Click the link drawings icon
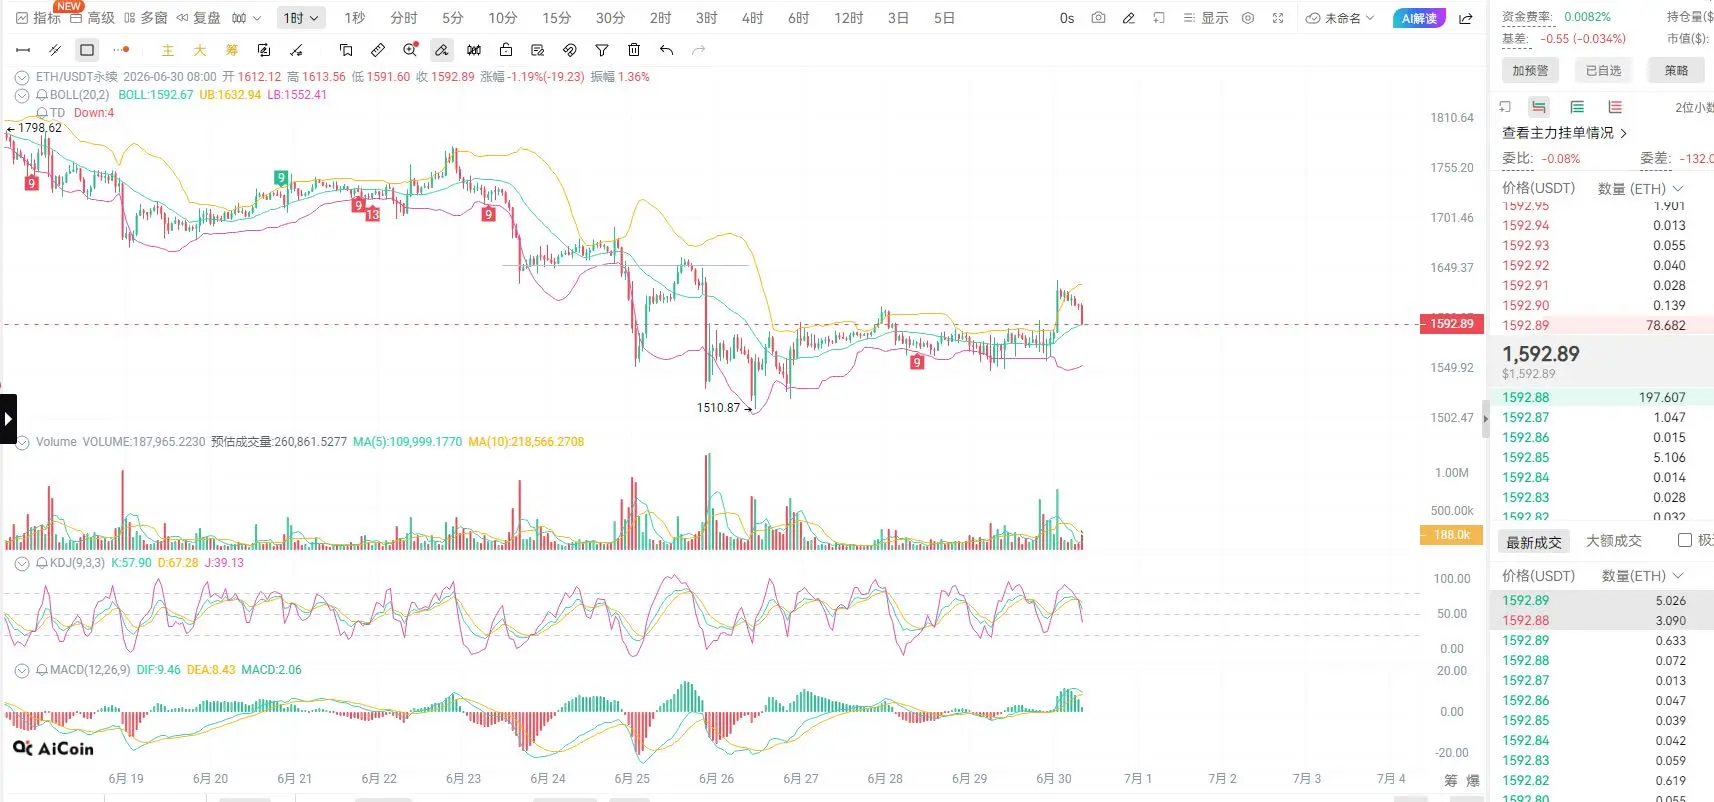The height and width of the screenshot is (802, 1714). (x=570, y=50)
